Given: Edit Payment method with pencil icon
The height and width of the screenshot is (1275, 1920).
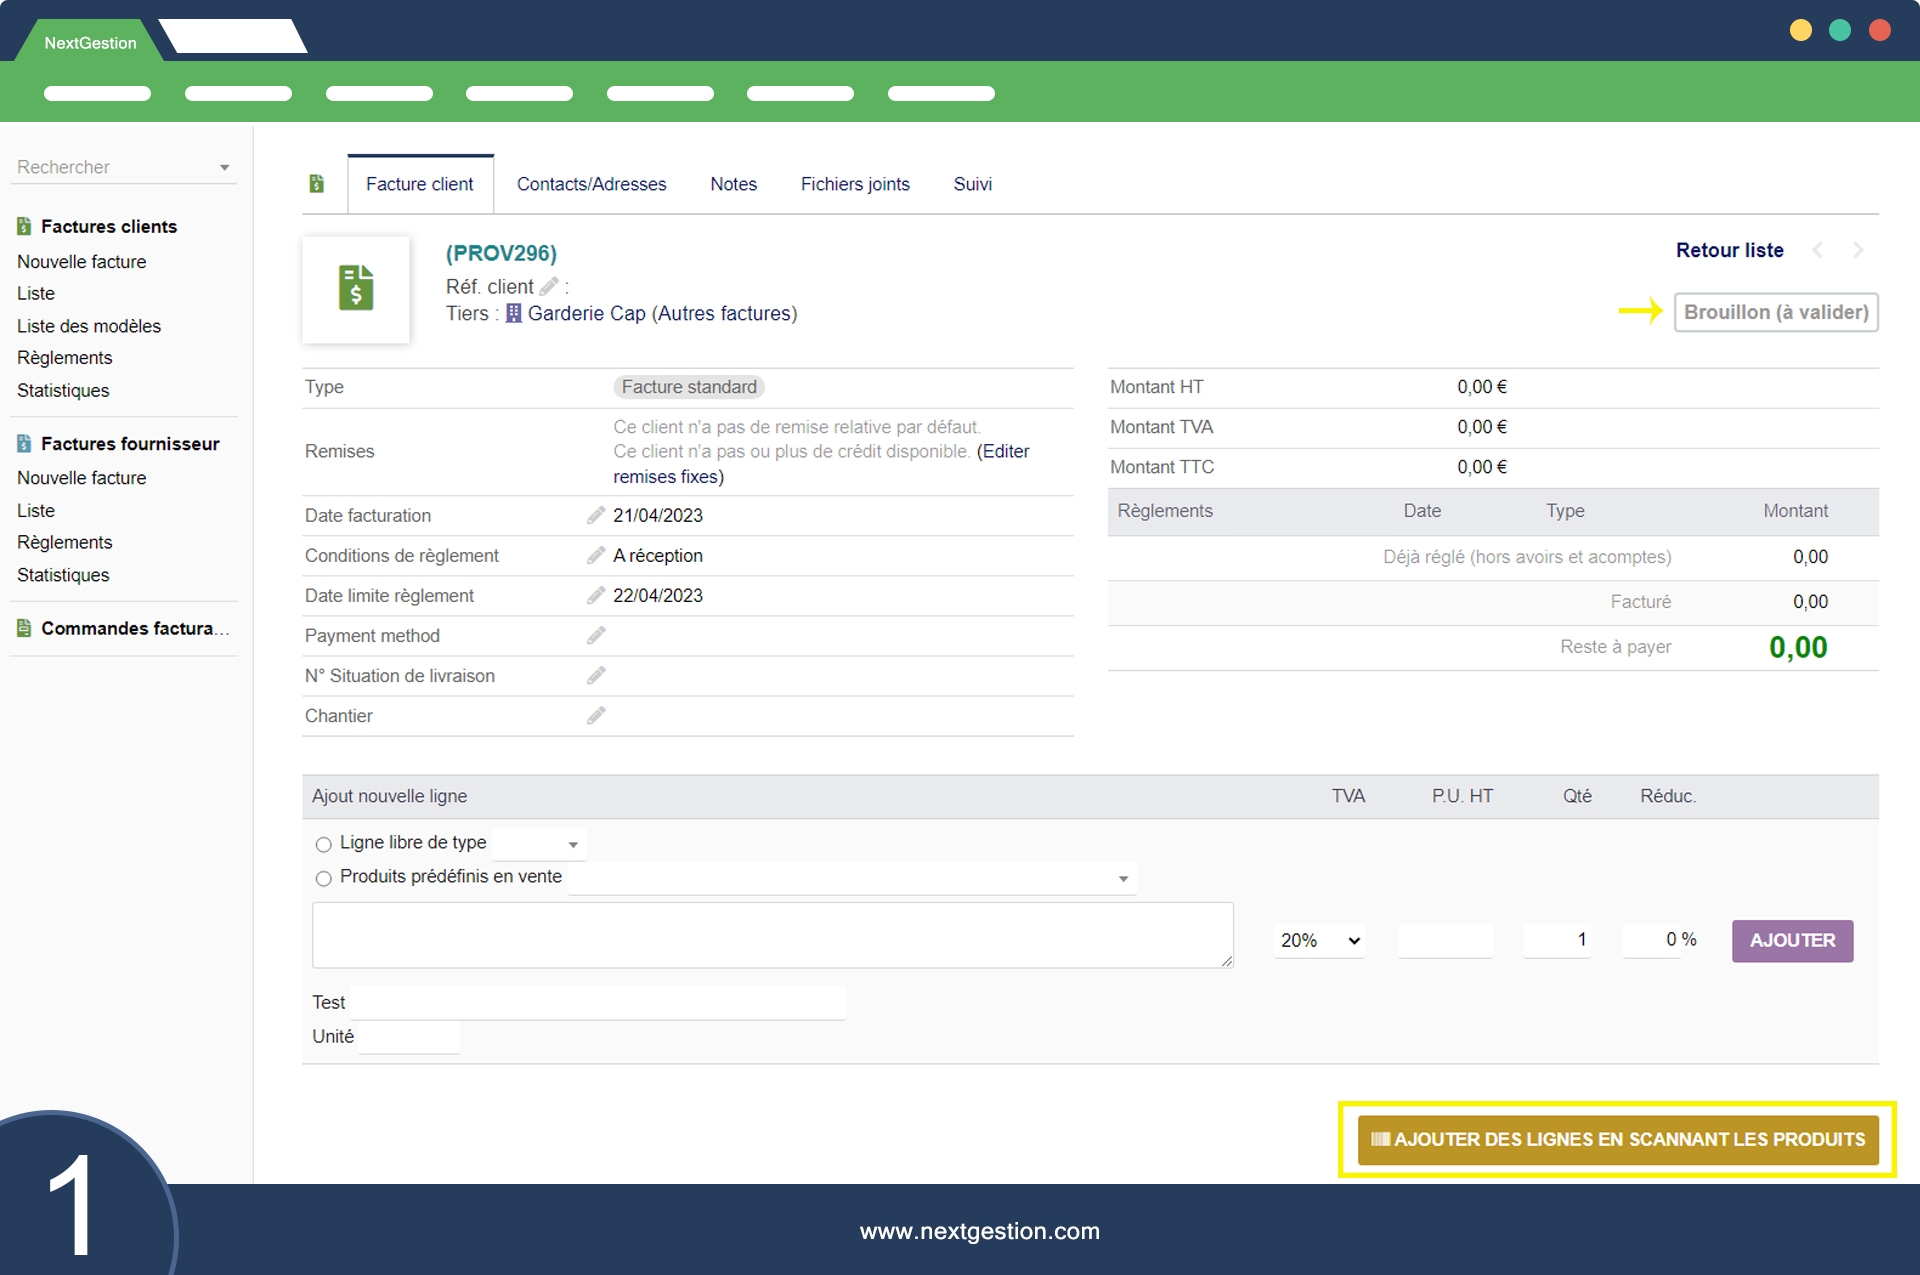Looking at the screenshot, I should (596, 635).
